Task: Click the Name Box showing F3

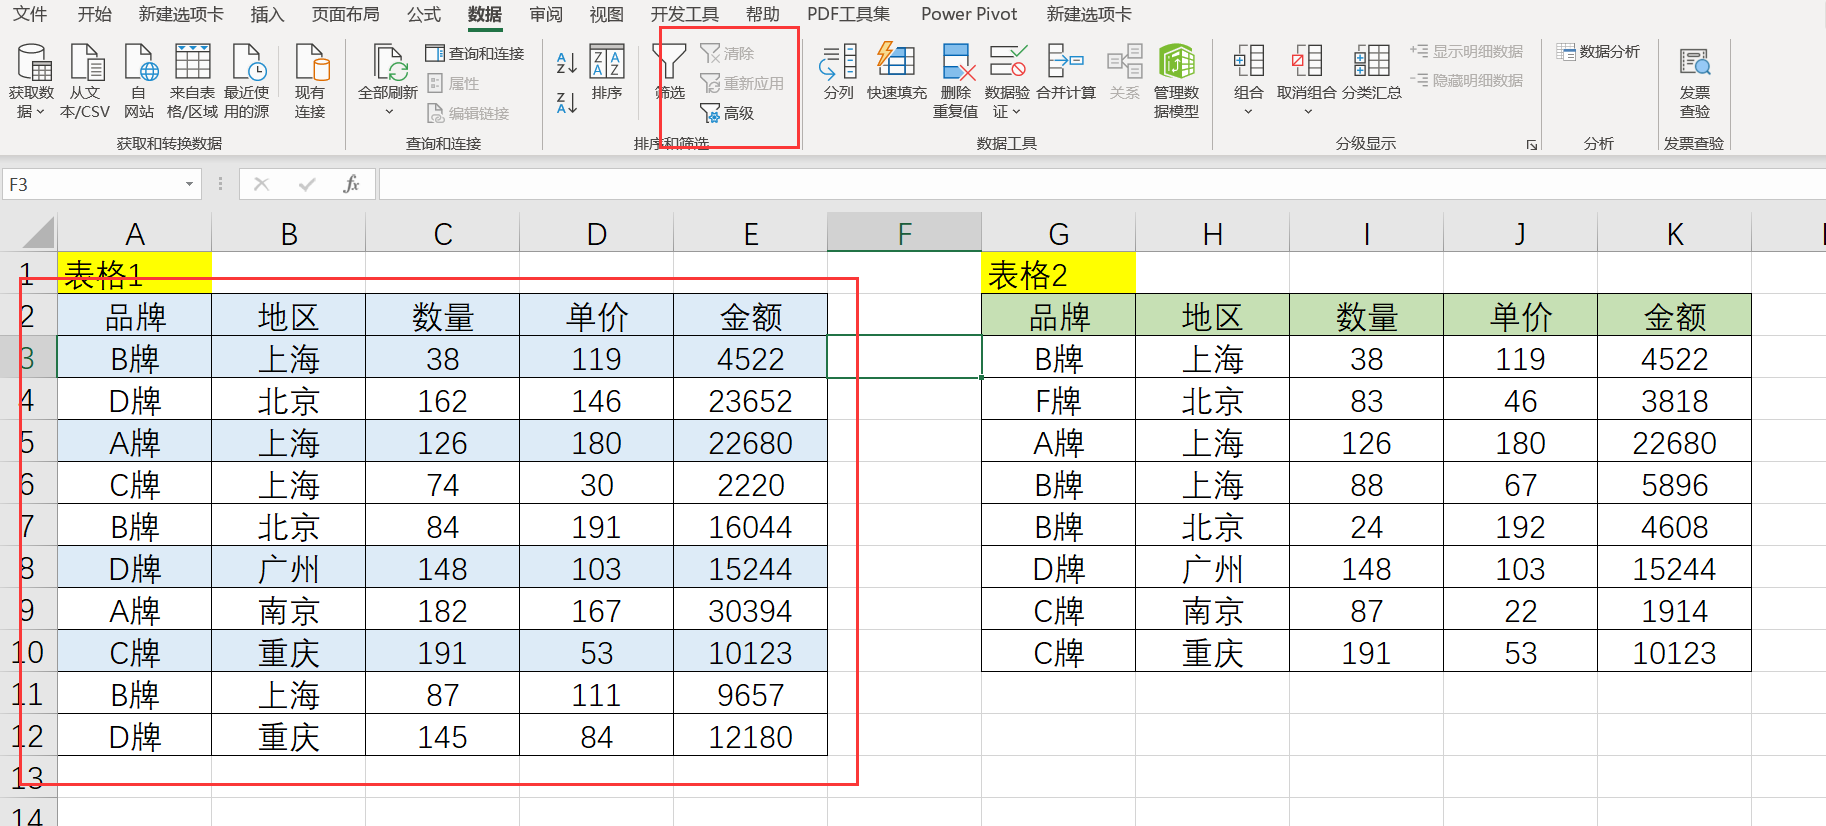Action: [90, 184]
